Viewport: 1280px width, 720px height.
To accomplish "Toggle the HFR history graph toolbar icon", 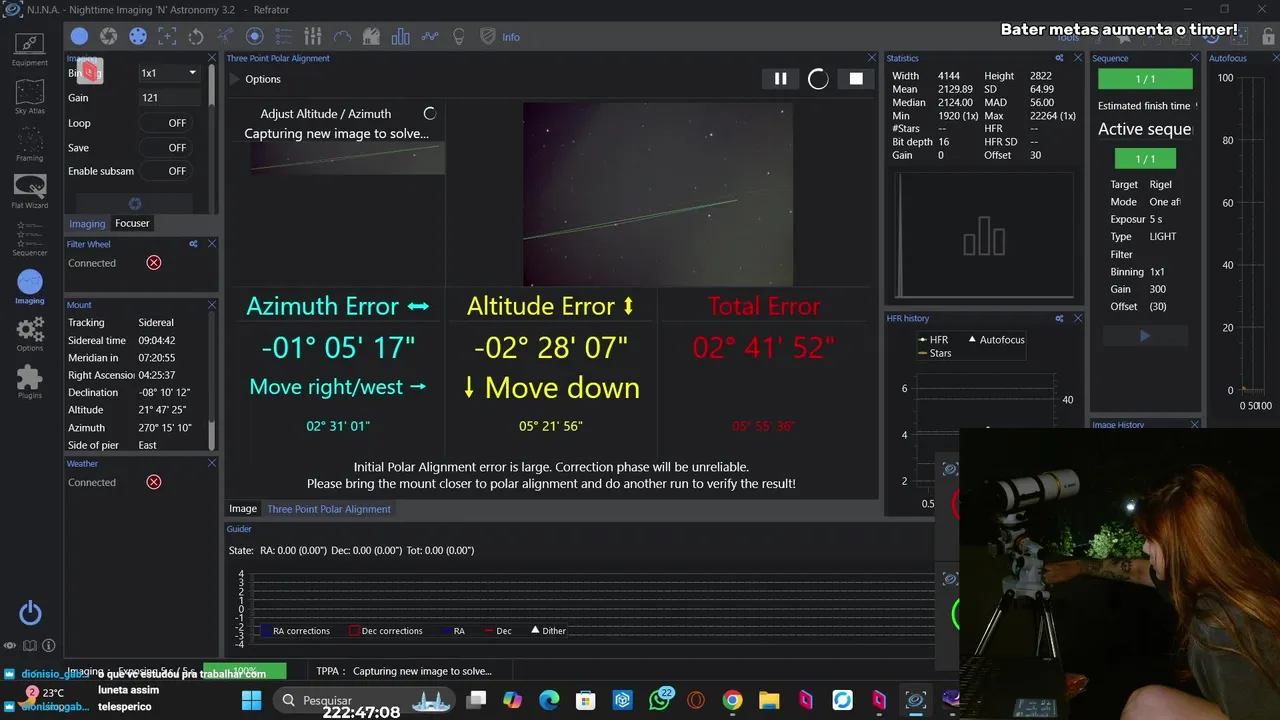I will 430,37.
